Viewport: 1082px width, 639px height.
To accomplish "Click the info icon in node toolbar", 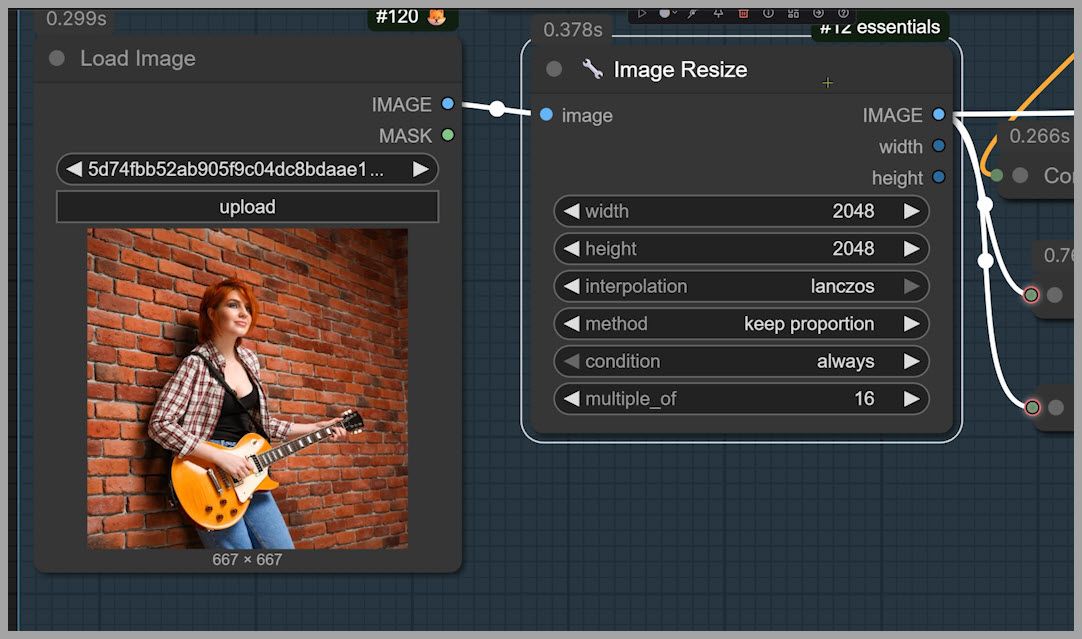I will pyautogui.click(x=768, y=13).
